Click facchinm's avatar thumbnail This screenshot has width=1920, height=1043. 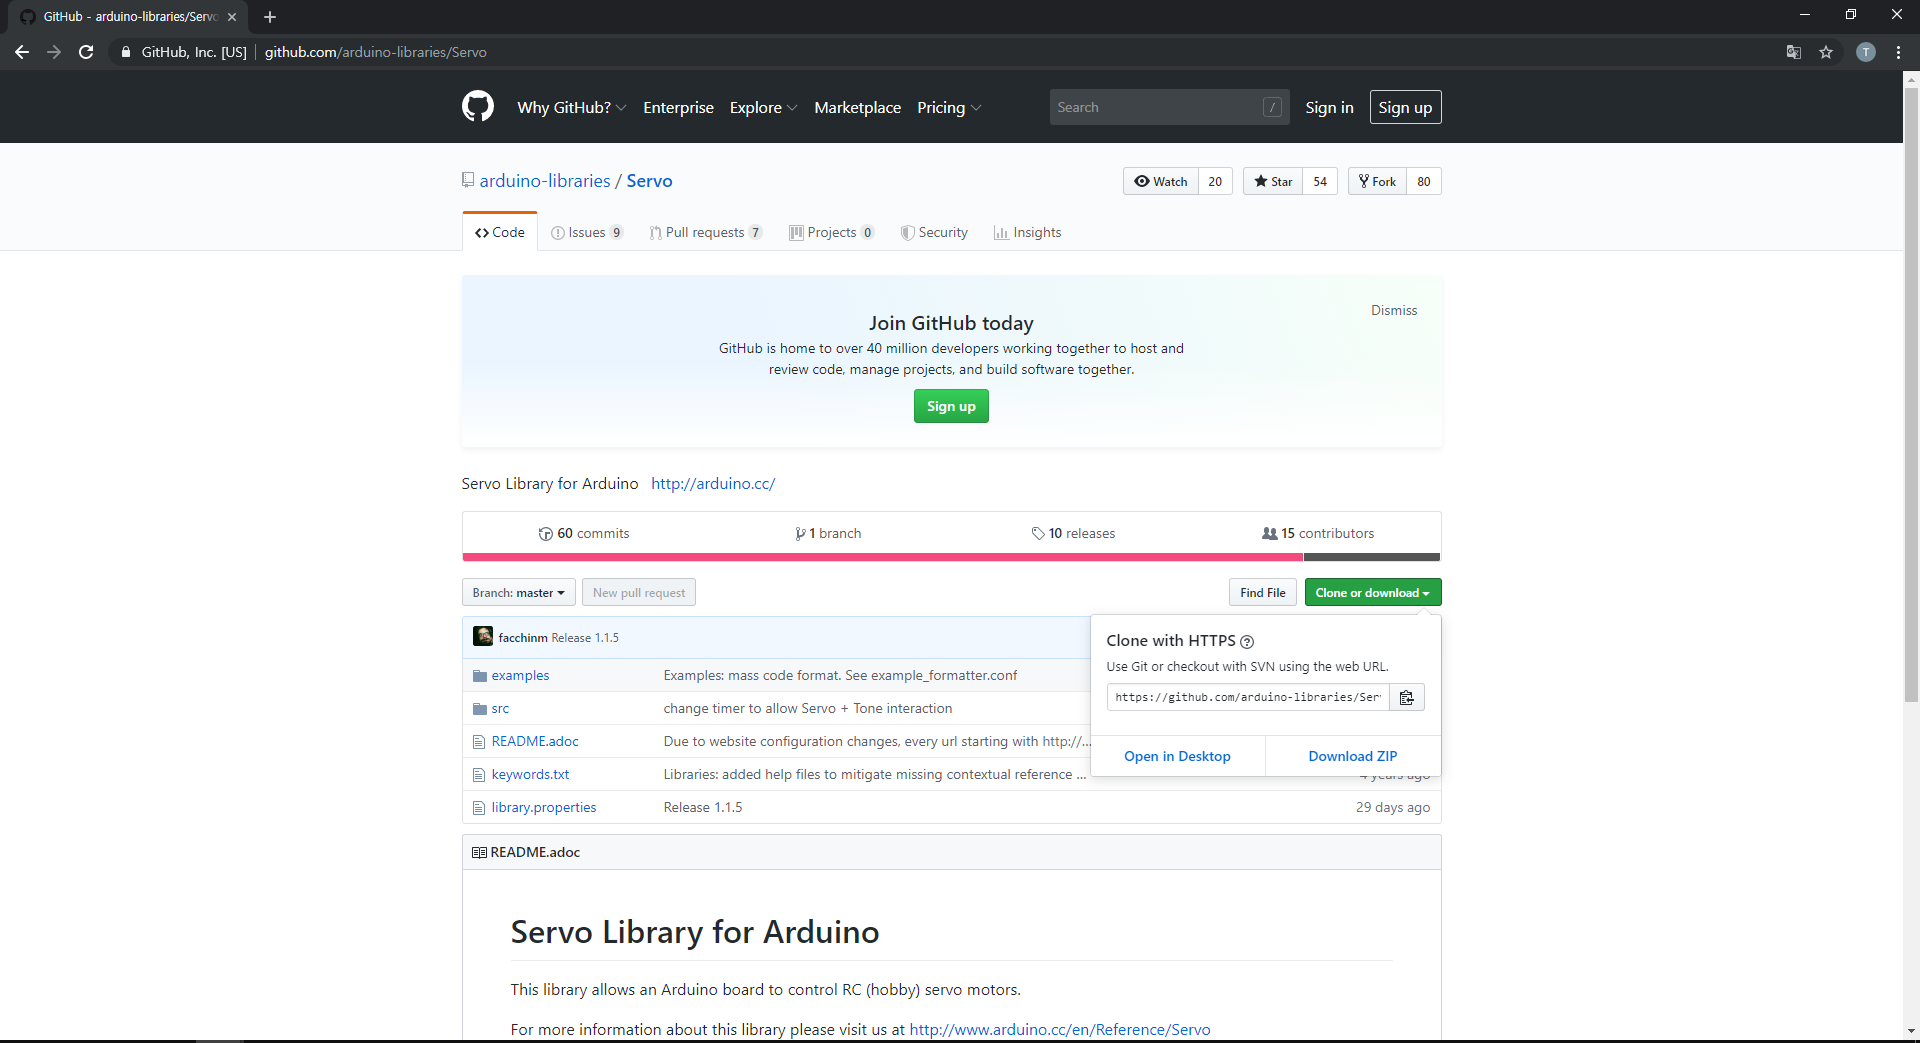(483, 636)
